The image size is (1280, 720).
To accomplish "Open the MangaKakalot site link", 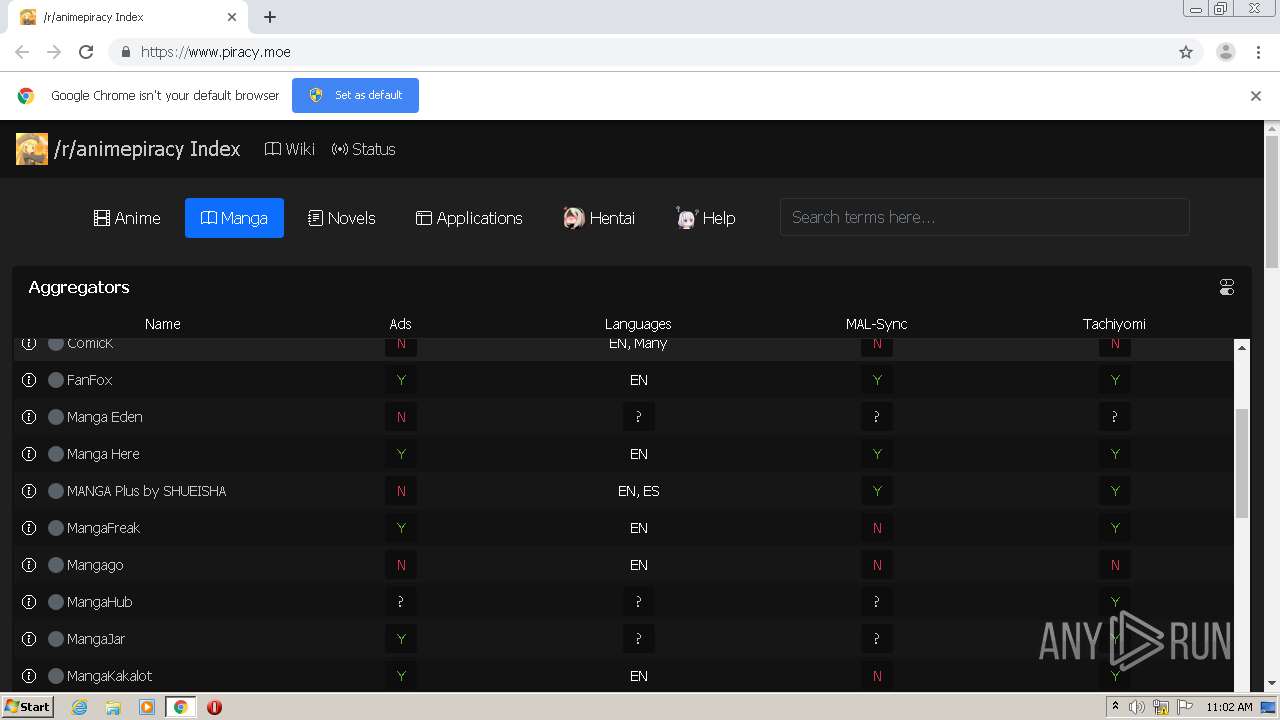I will [110, 676].
